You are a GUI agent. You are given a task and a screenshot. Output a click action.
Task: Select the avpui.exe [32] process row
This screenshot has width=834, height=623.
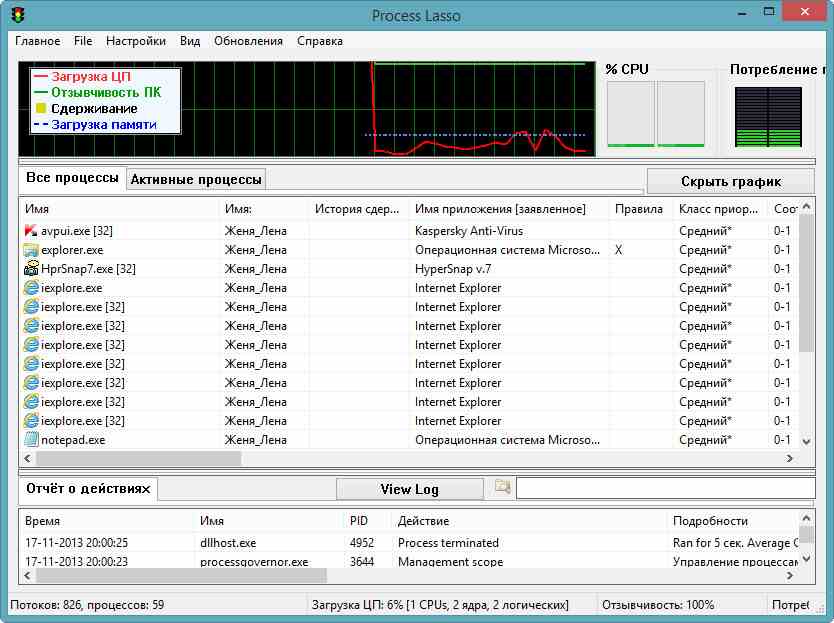(408, 231)
